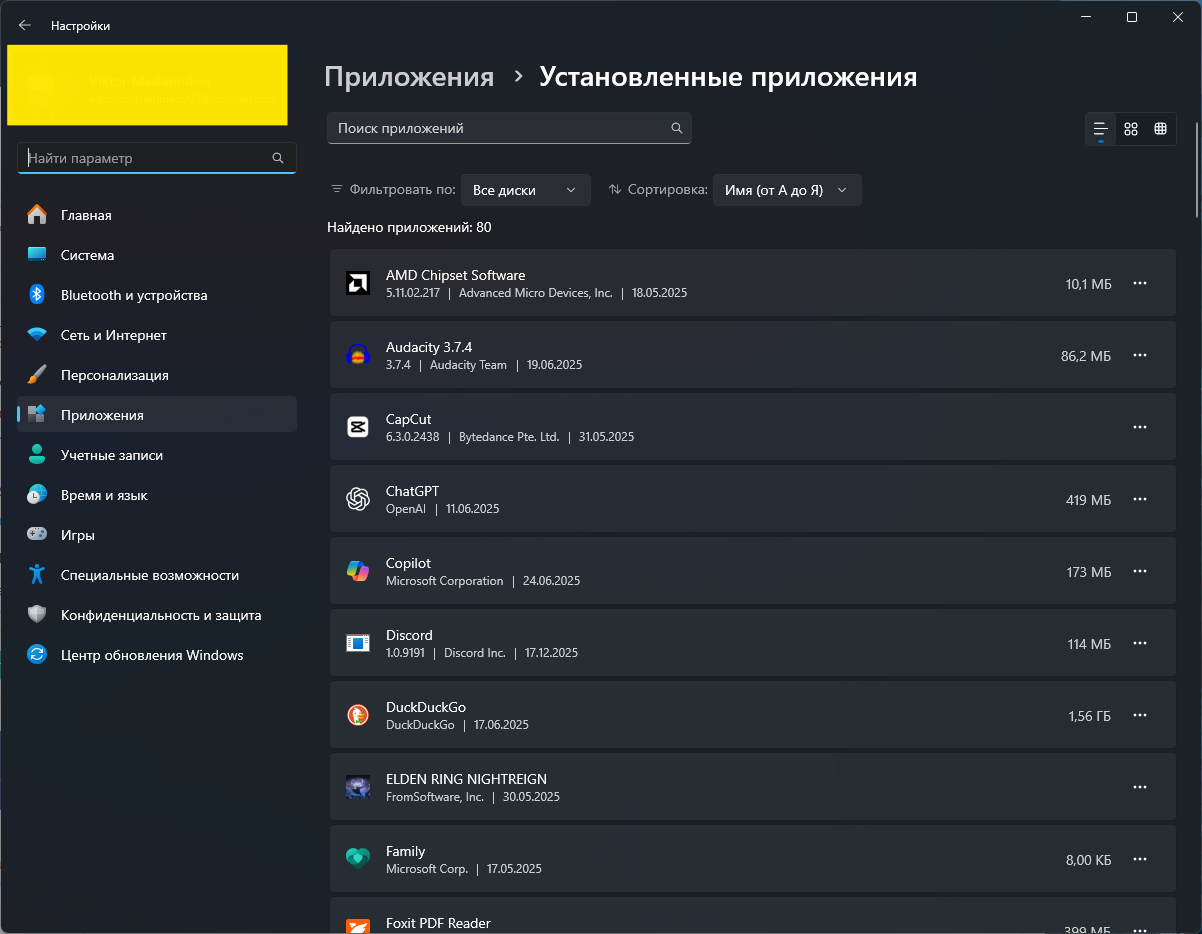1202x934 pixels.
Task: Click the FromSoftware, Inc. publisher text
Action: [x=435, y=797]
